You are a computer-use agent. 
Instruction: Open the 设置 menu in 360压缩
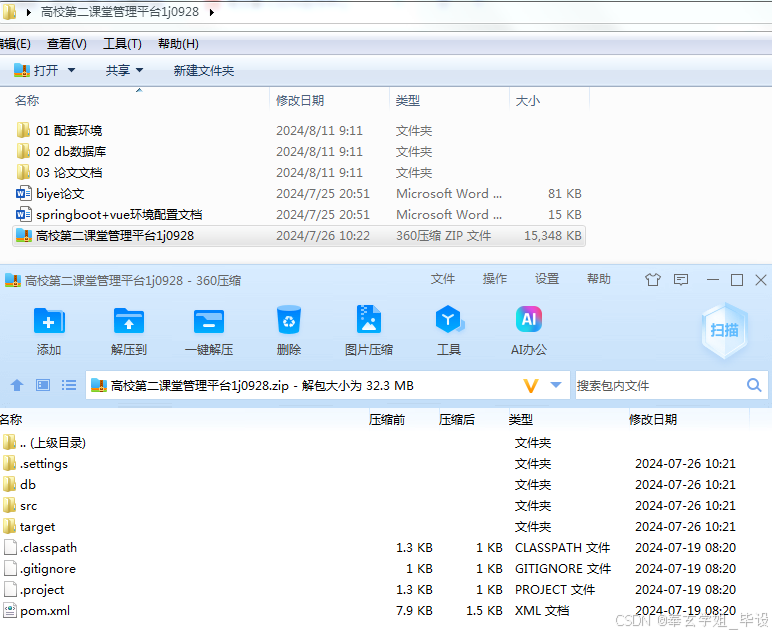(x=547, y=279)
